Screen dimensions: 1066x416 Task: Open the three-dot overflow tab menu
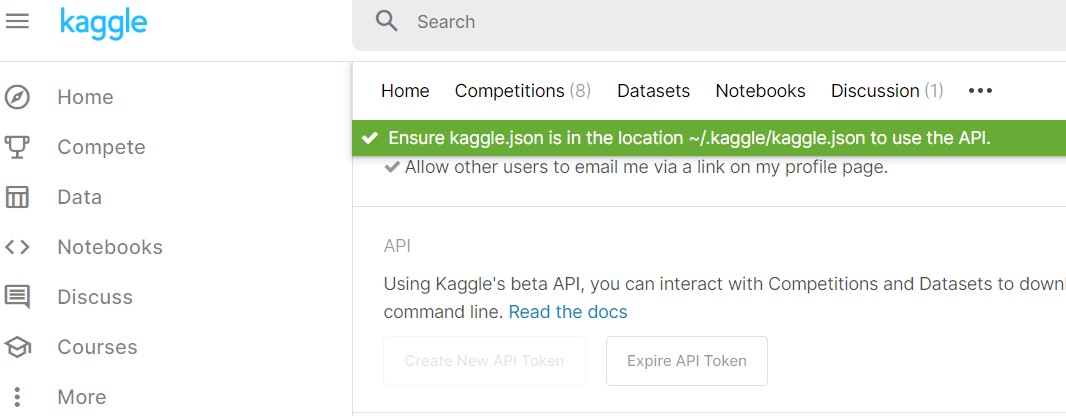tap(980, 91)
